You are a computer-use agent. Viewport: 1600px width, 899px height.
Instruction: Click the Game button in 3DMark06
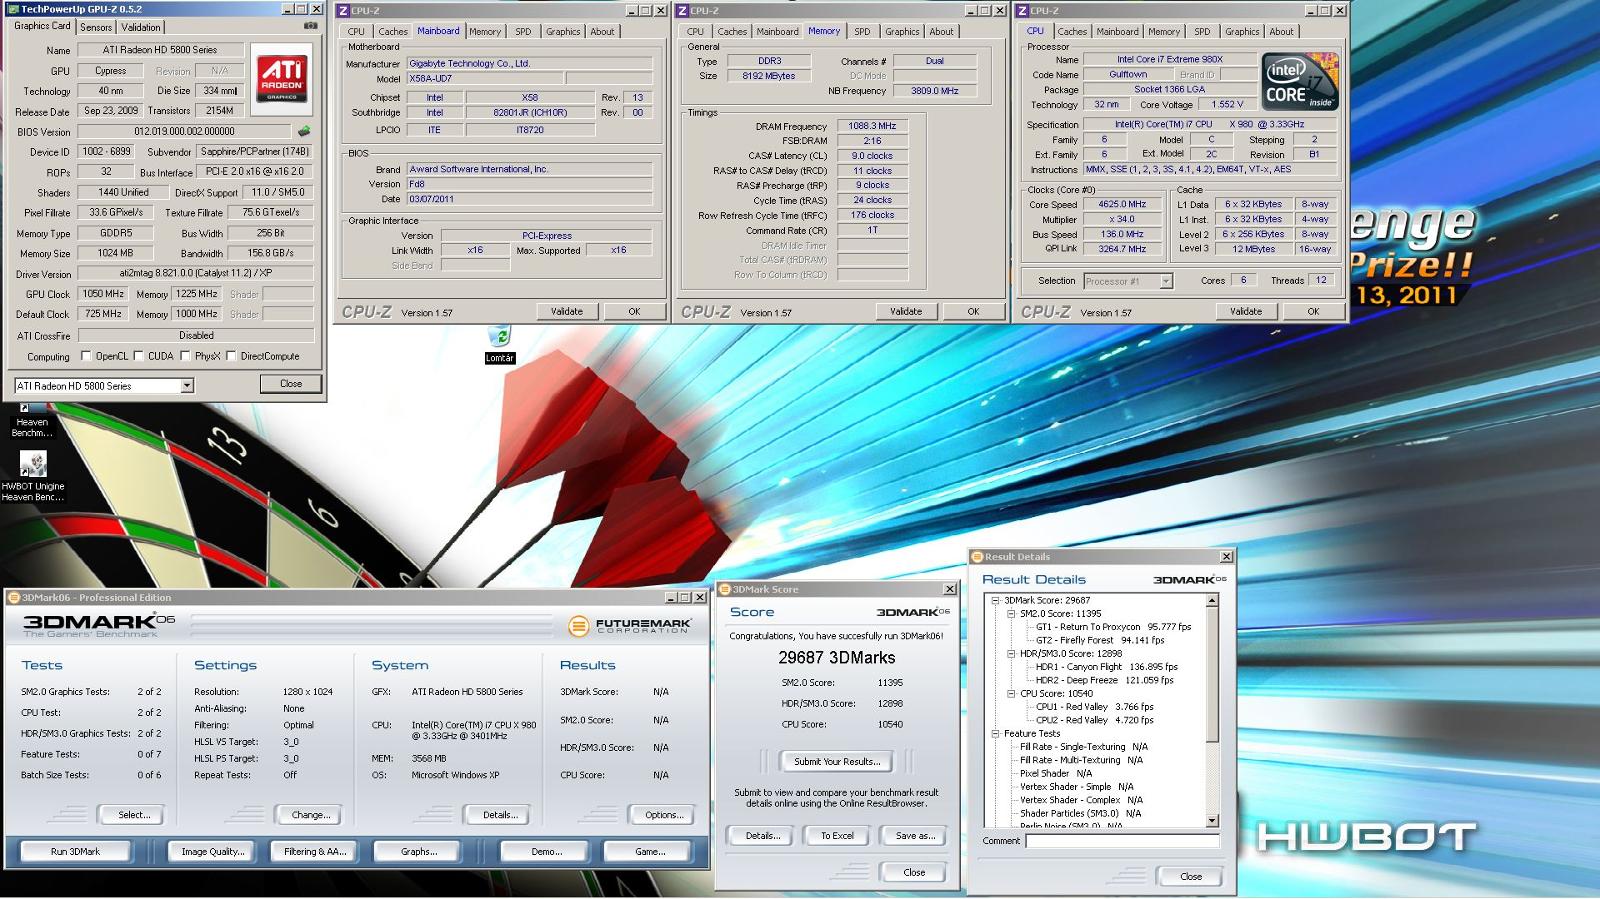pos(650,851)
